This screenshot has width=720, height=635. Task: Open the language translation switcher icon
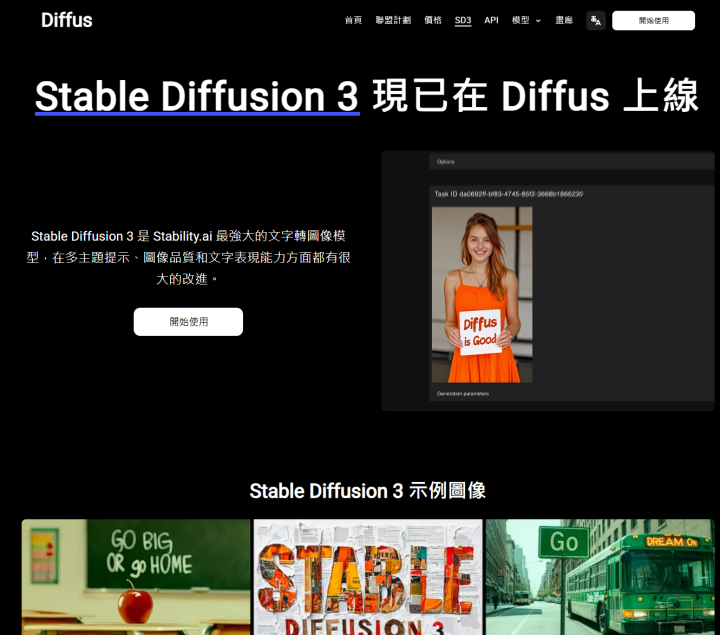click(595, 20)
